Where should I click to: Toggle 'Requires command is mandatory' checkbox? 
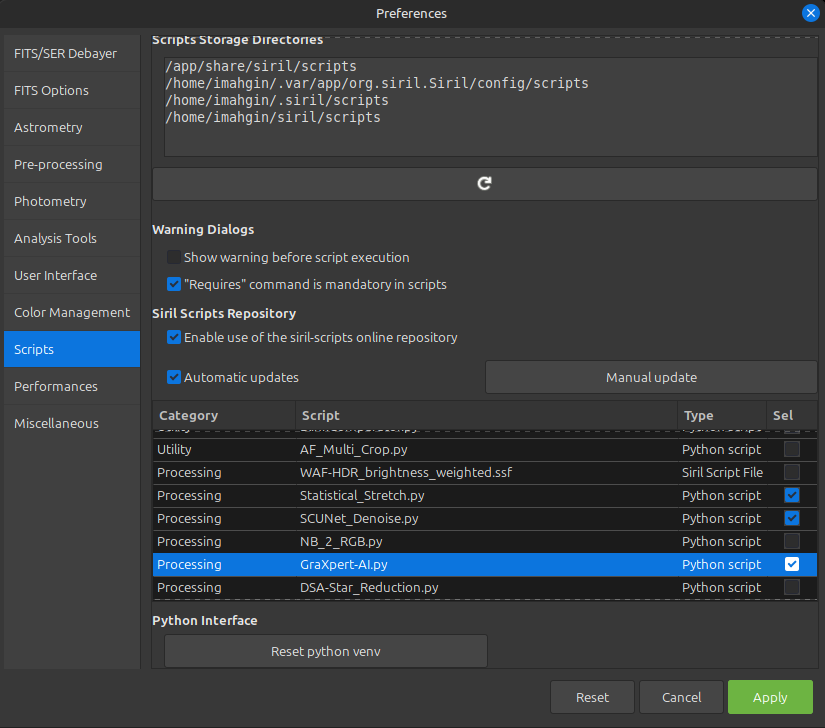click(174, 284)
